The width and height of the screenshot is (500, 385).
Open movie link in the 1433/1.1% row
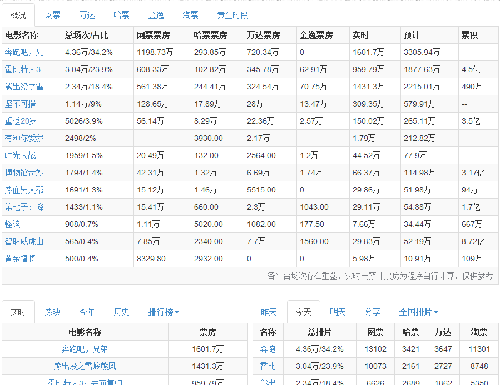coord(24,207)
